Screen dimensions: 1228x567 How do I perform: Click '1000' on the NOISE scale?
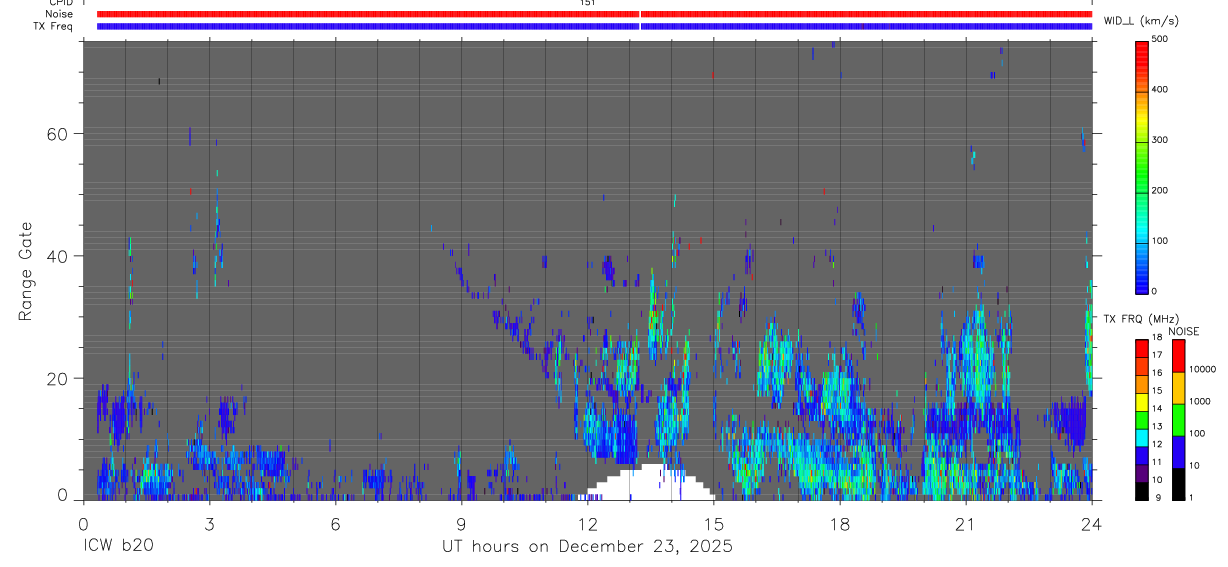(1200, 401)
